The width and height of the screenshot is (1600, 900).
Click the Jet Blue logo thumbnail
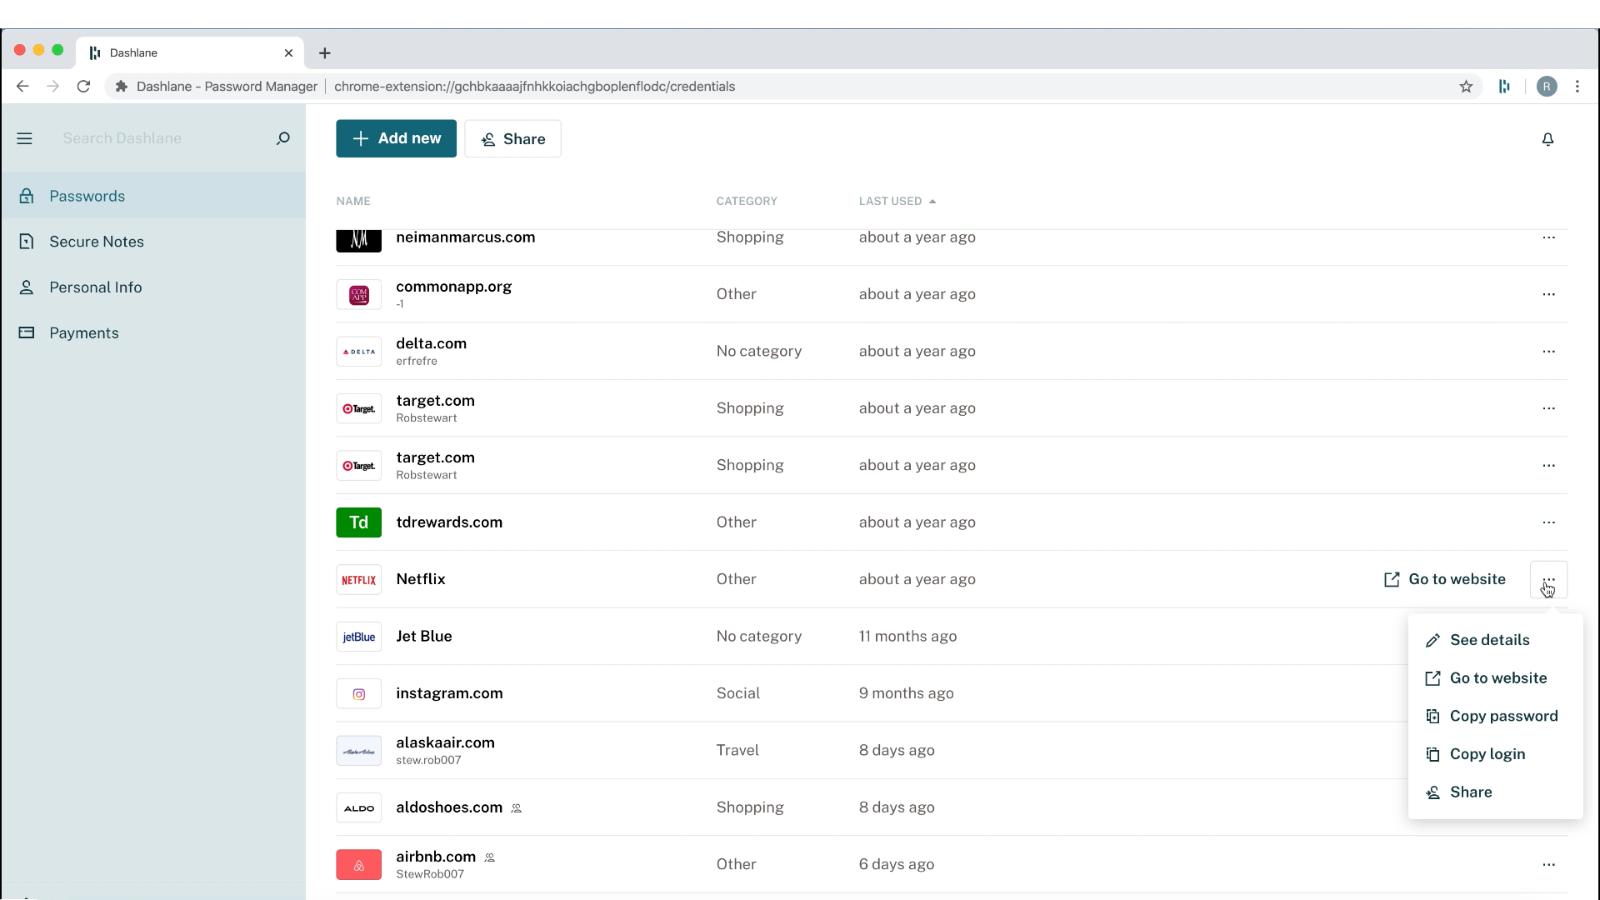coord(359,637)
